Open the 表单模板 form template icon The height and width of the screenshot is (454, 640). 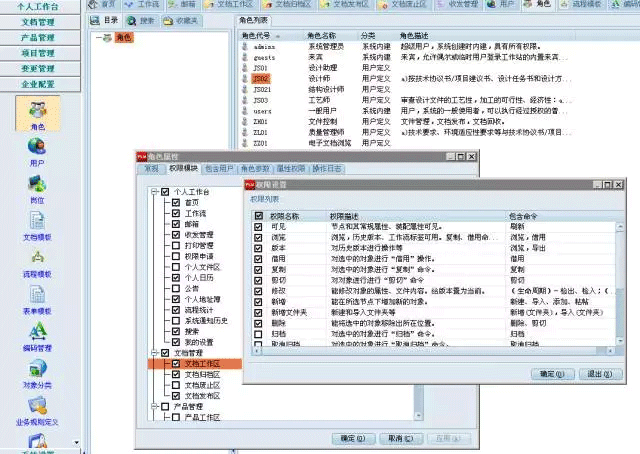37,298
